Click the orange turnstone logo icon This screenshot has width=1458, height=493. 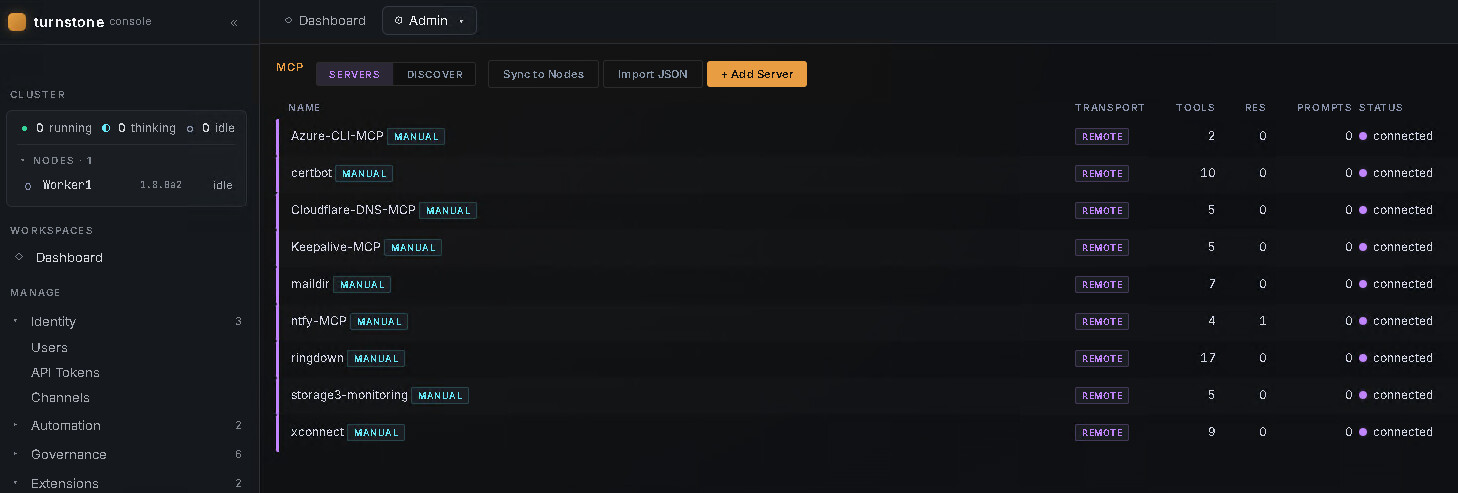(17, 22)
